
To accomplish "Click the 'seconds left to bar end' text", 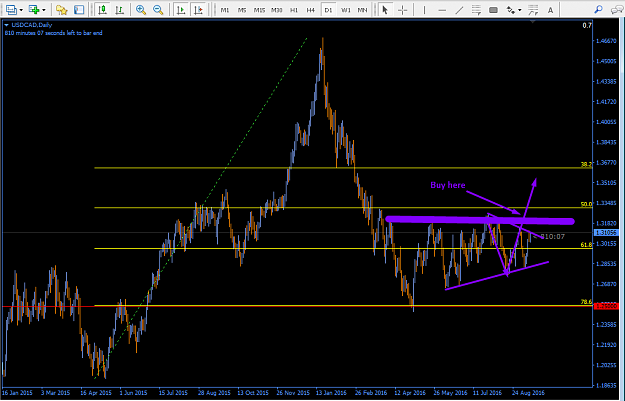I will click(73, 33).
